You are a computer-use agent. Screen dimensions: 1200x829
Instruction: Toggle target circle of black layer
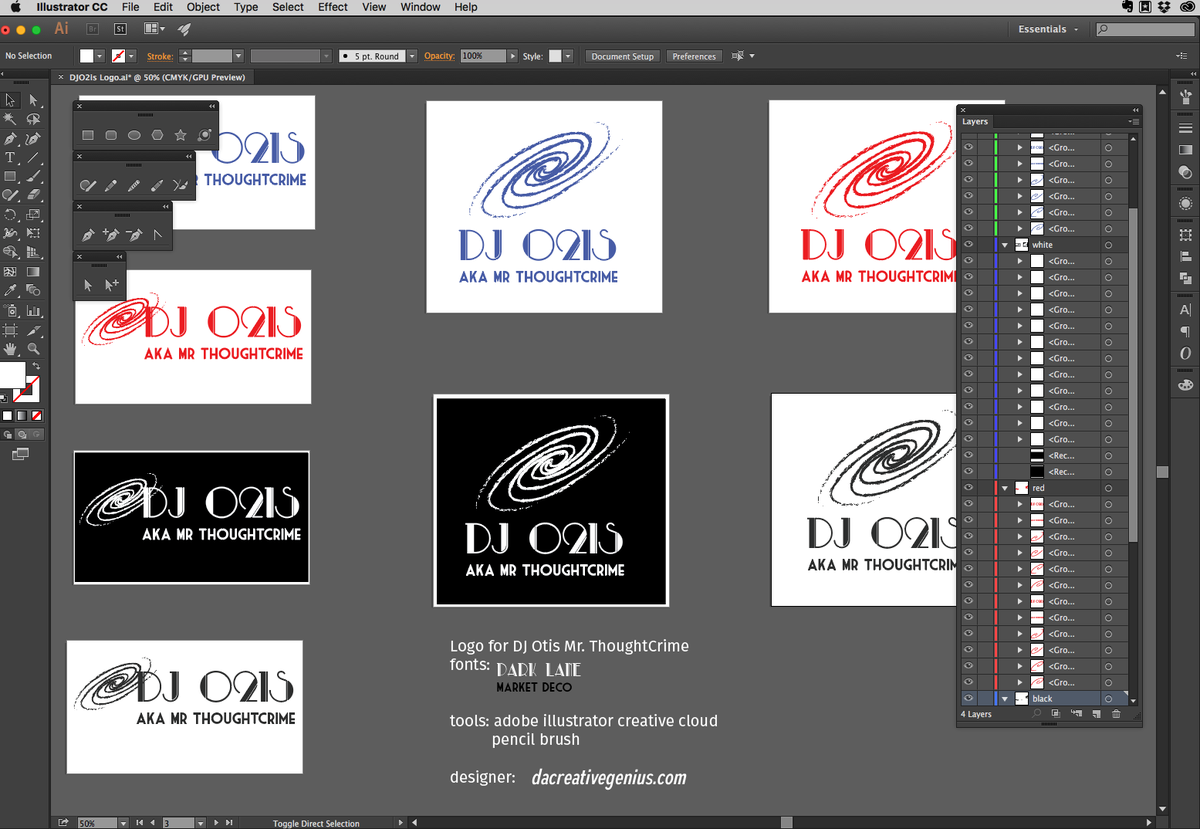[x=1108, y=698]
